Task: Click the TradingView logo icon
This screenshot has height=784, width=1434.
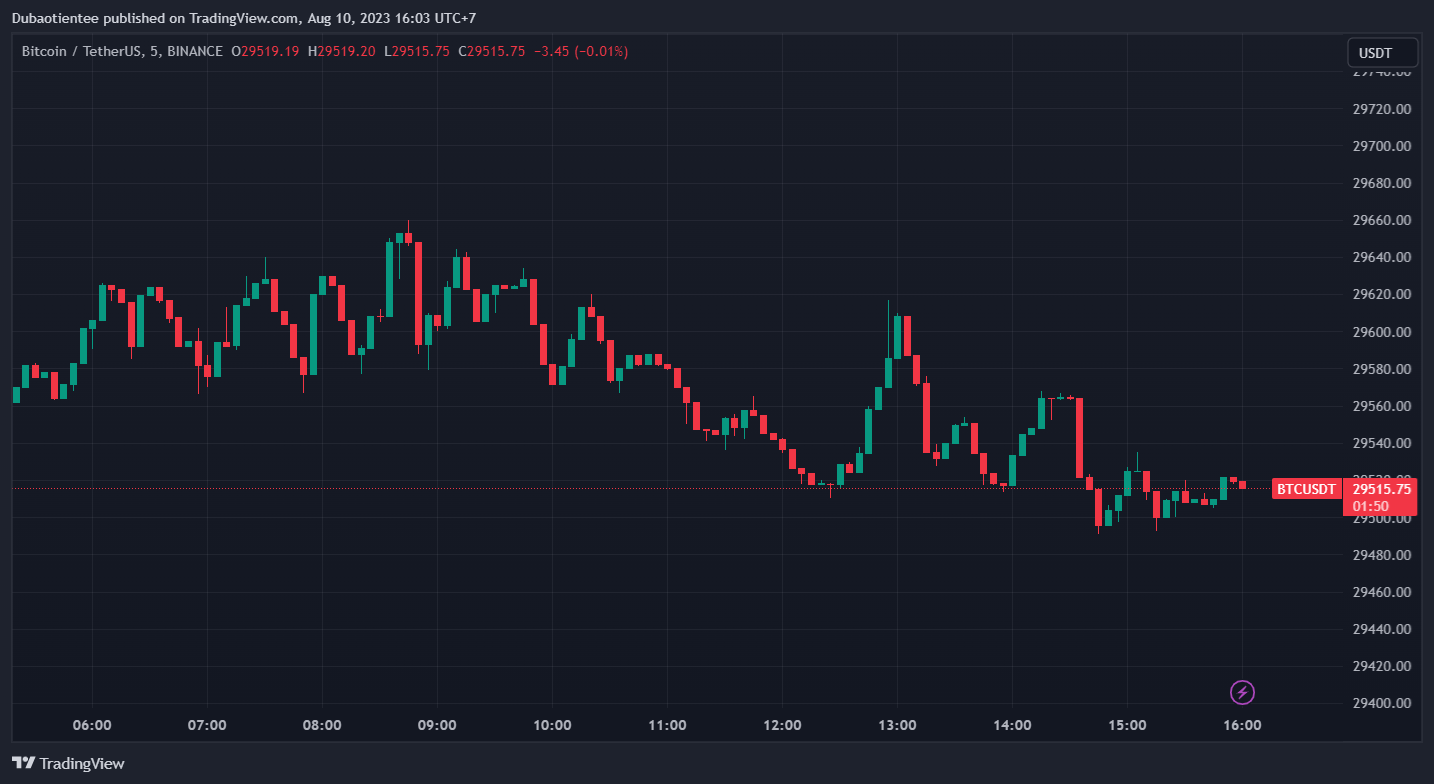Action: pyautogui.click(x=24, y=763)
